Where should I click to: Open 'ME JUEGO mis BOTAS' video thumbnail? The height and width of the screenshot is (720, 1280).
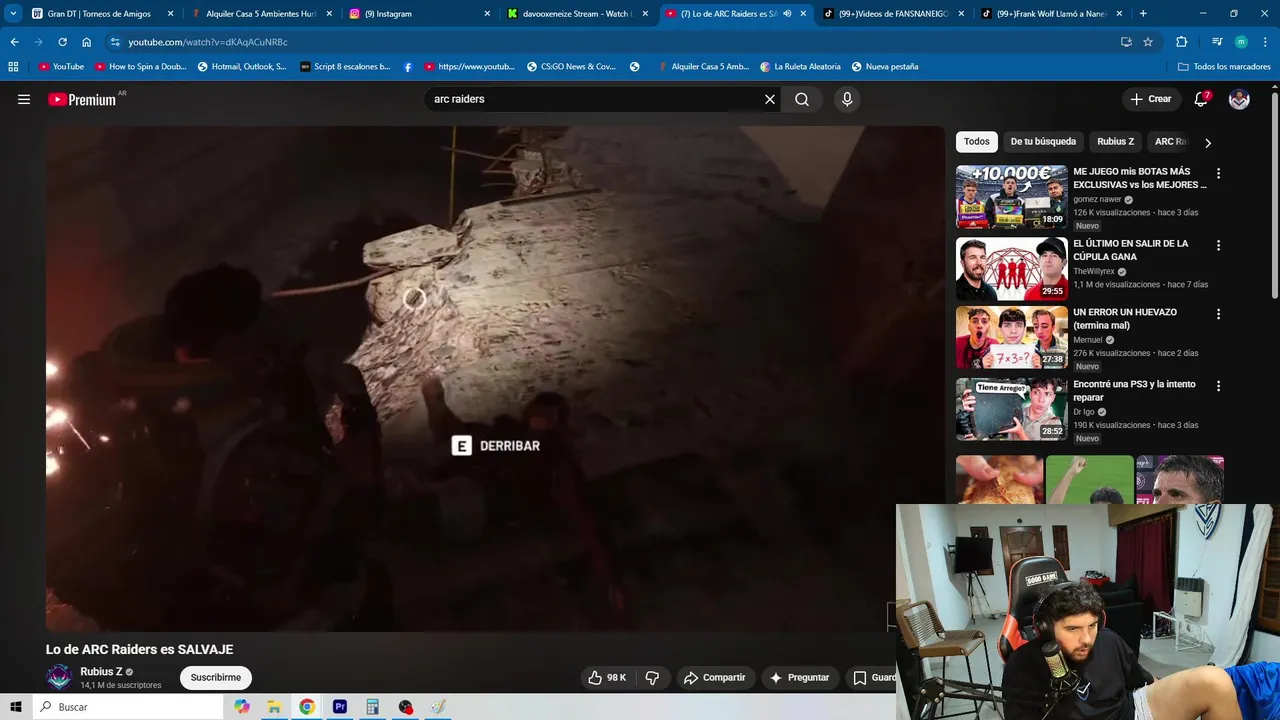pos(1011,197)
